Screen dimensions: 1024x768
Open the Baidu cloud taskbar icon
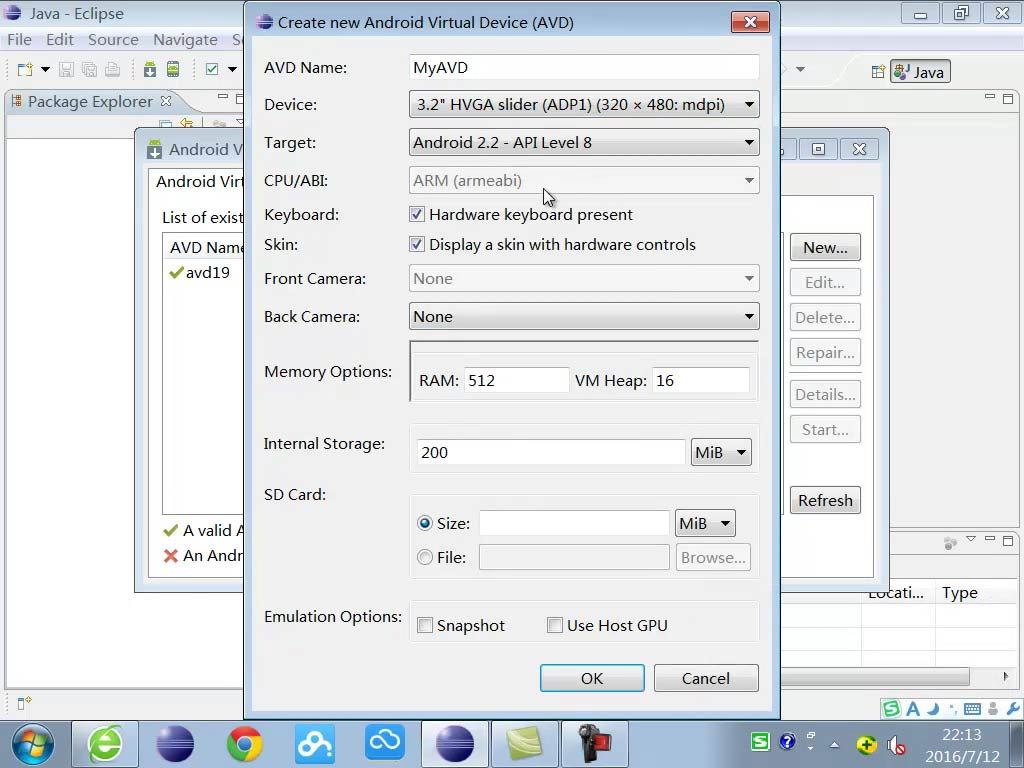[315, 744]
